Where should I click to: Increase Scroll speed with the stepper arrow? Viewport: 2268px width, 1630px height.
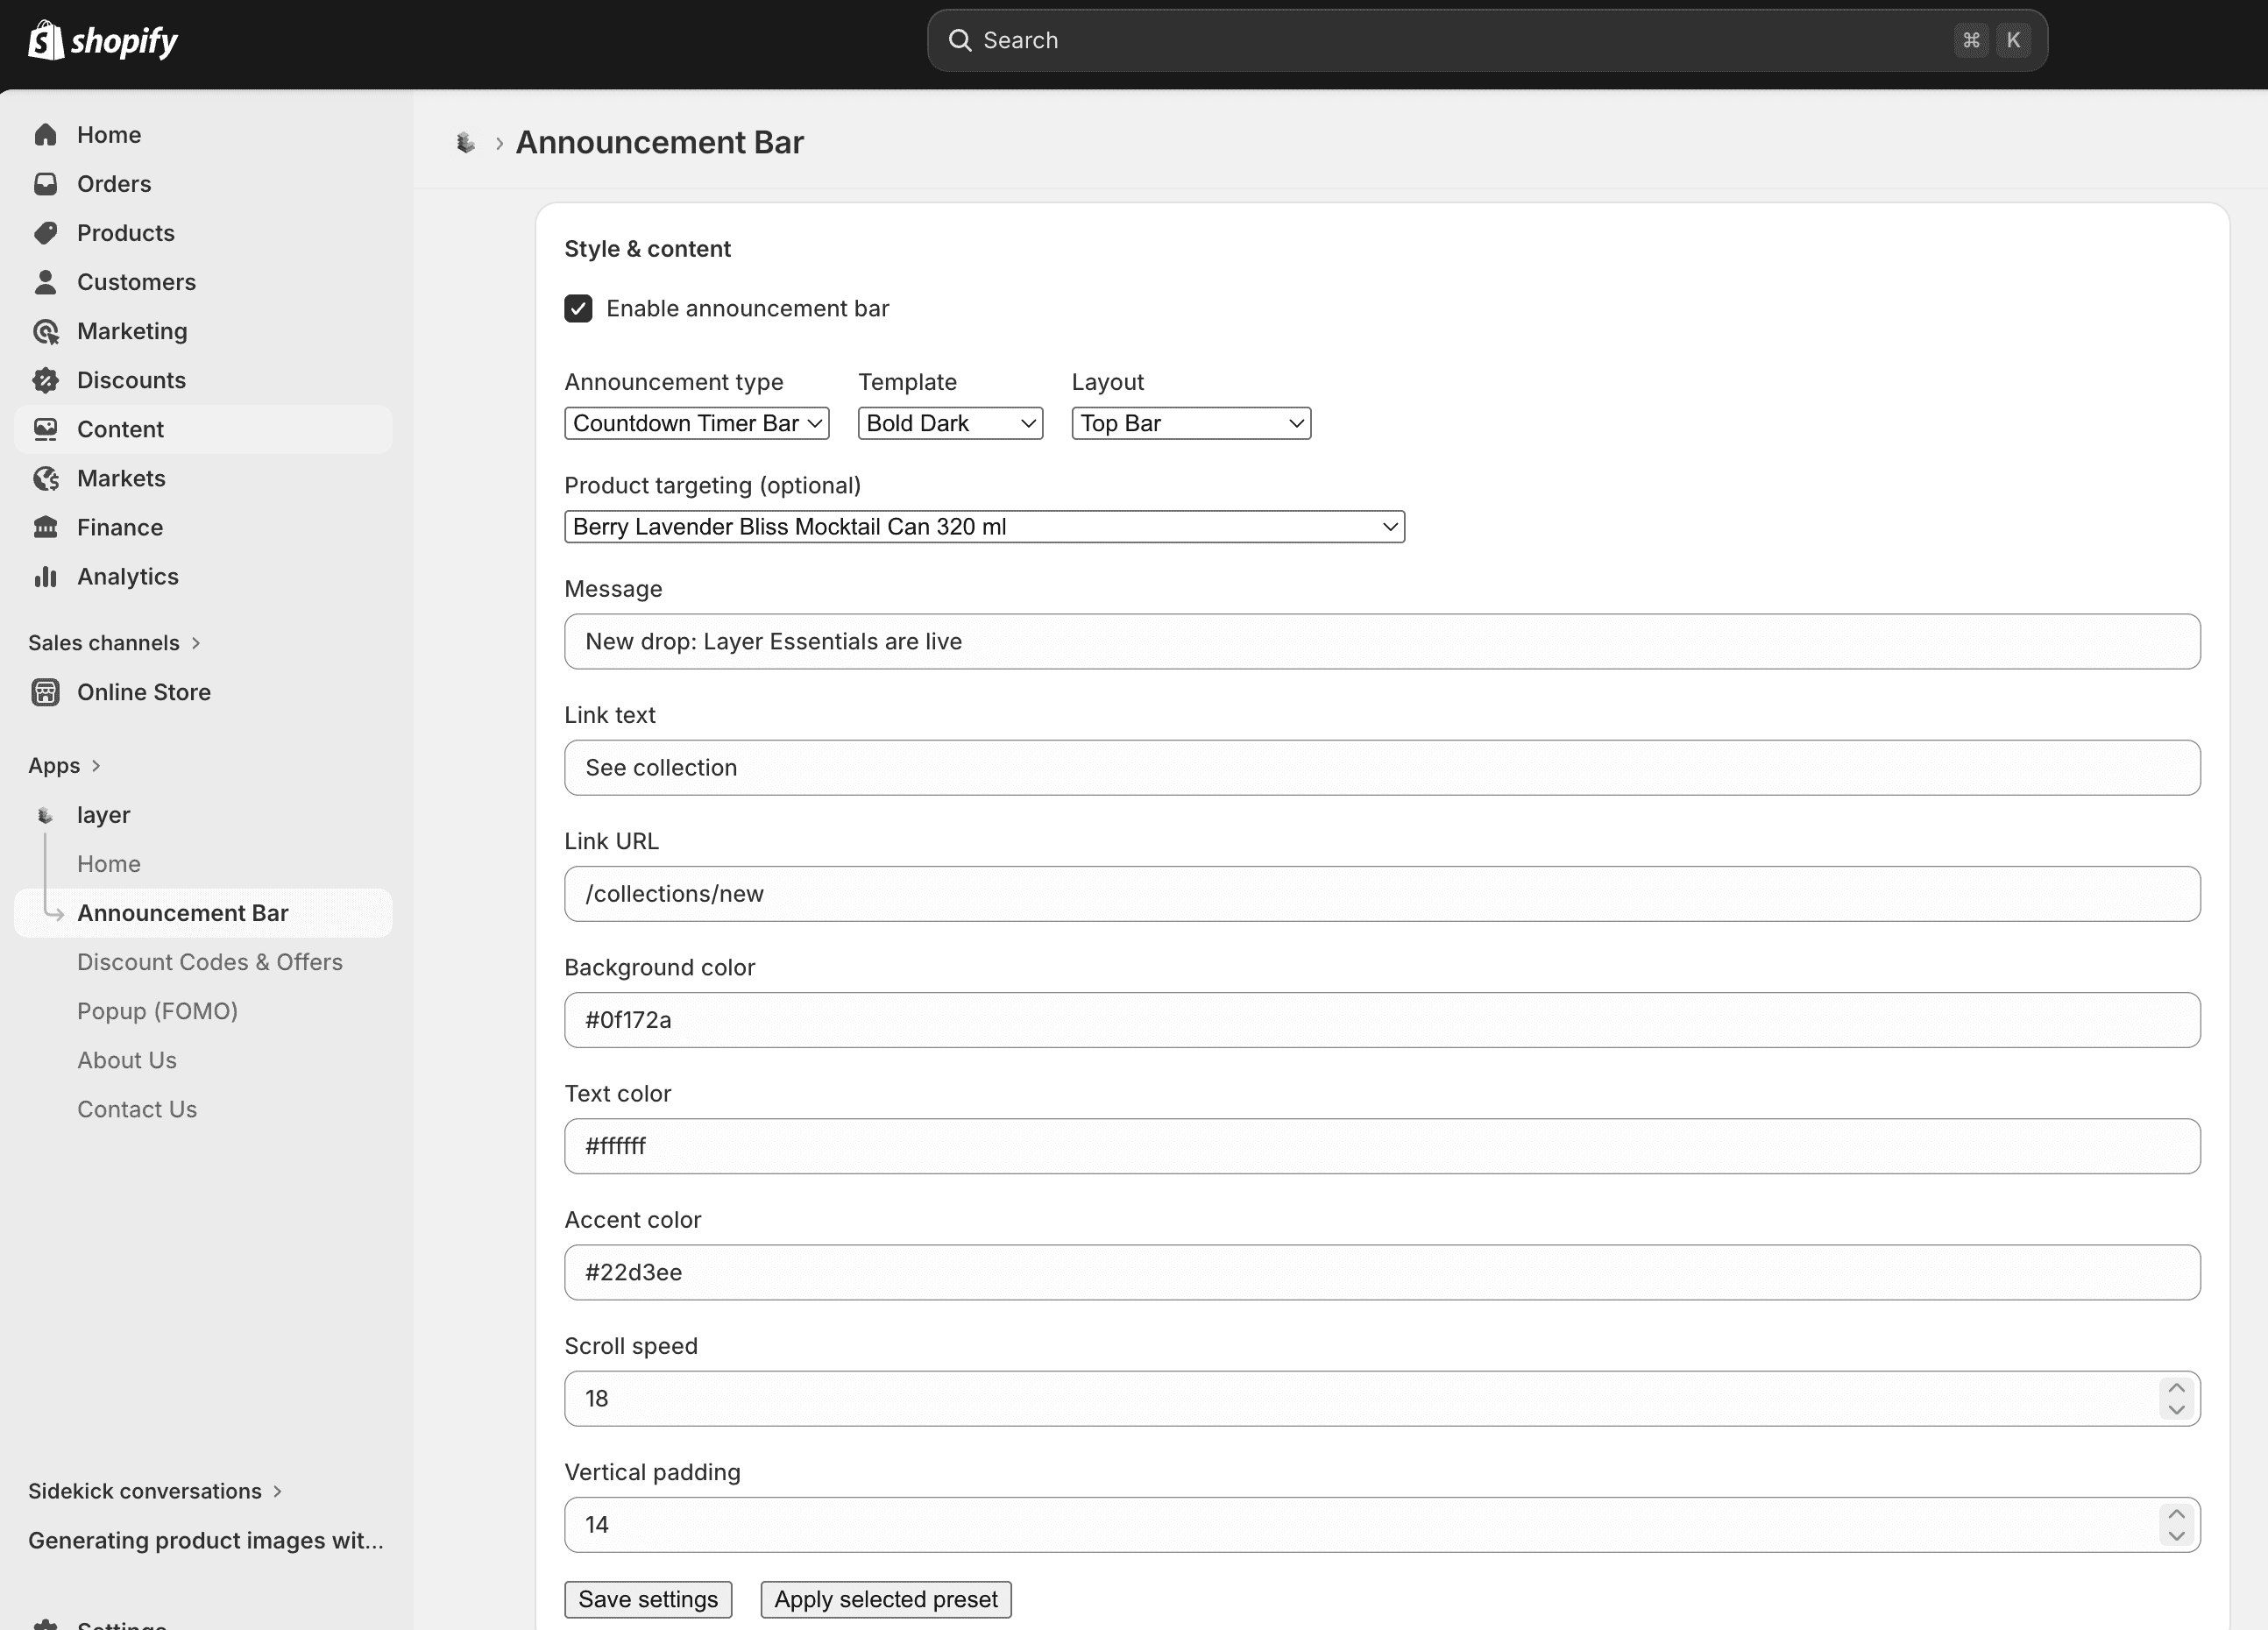tap(2177, 1387)
